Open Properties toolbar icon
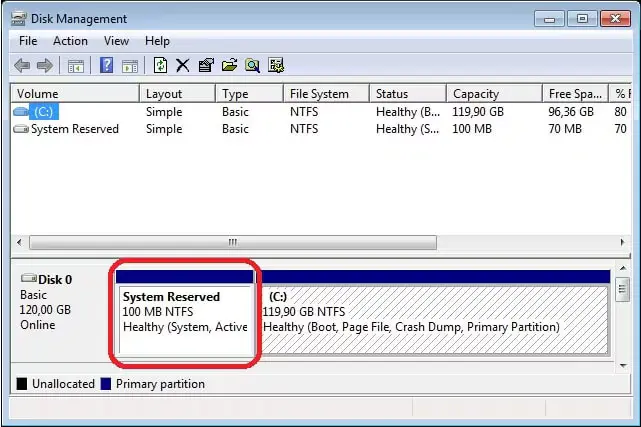The image size is (641, 427). (206, 65)
